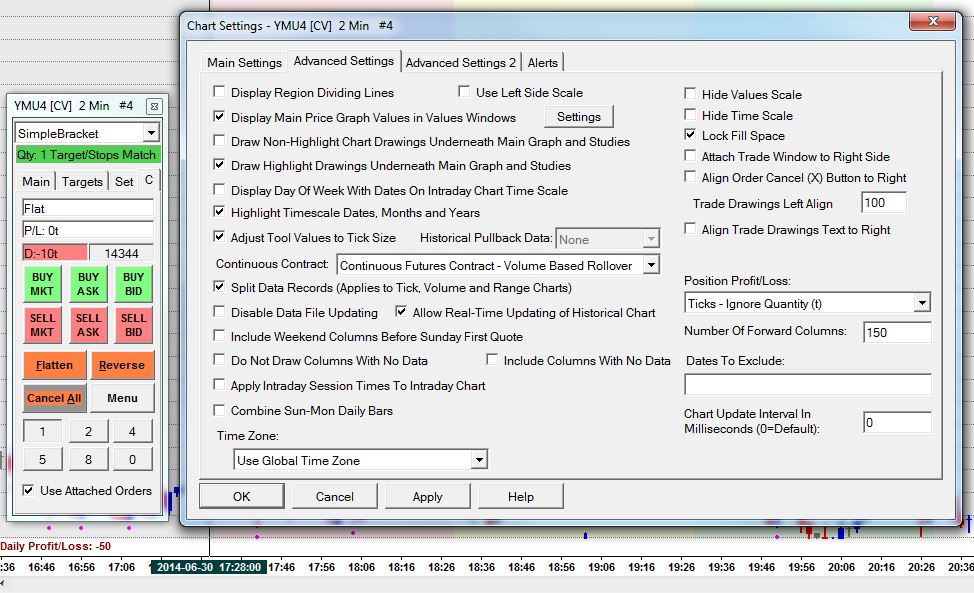This screenshot has height=593, width=974.
Task: Set quantity to 8 with the quantity button
Action: [88, 459]
